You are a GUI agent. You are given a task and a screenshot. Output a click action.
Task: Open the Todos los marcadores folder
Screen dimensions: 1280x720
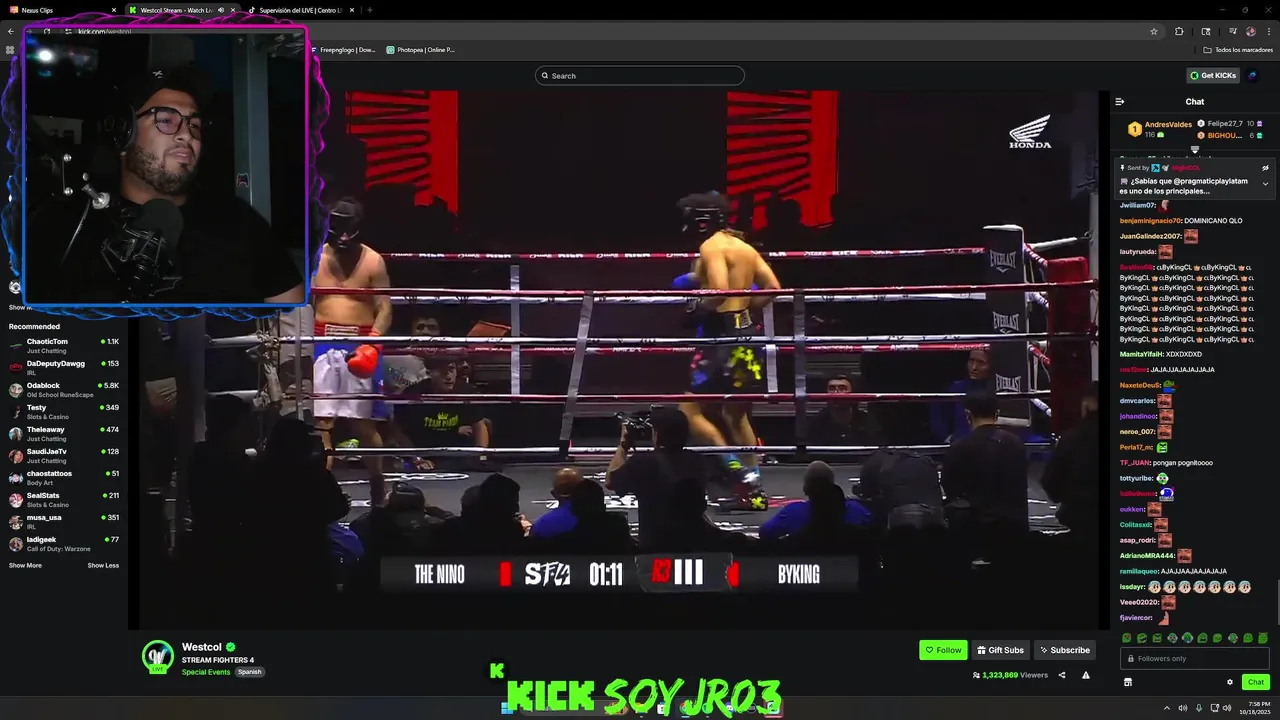point(1238,49)
